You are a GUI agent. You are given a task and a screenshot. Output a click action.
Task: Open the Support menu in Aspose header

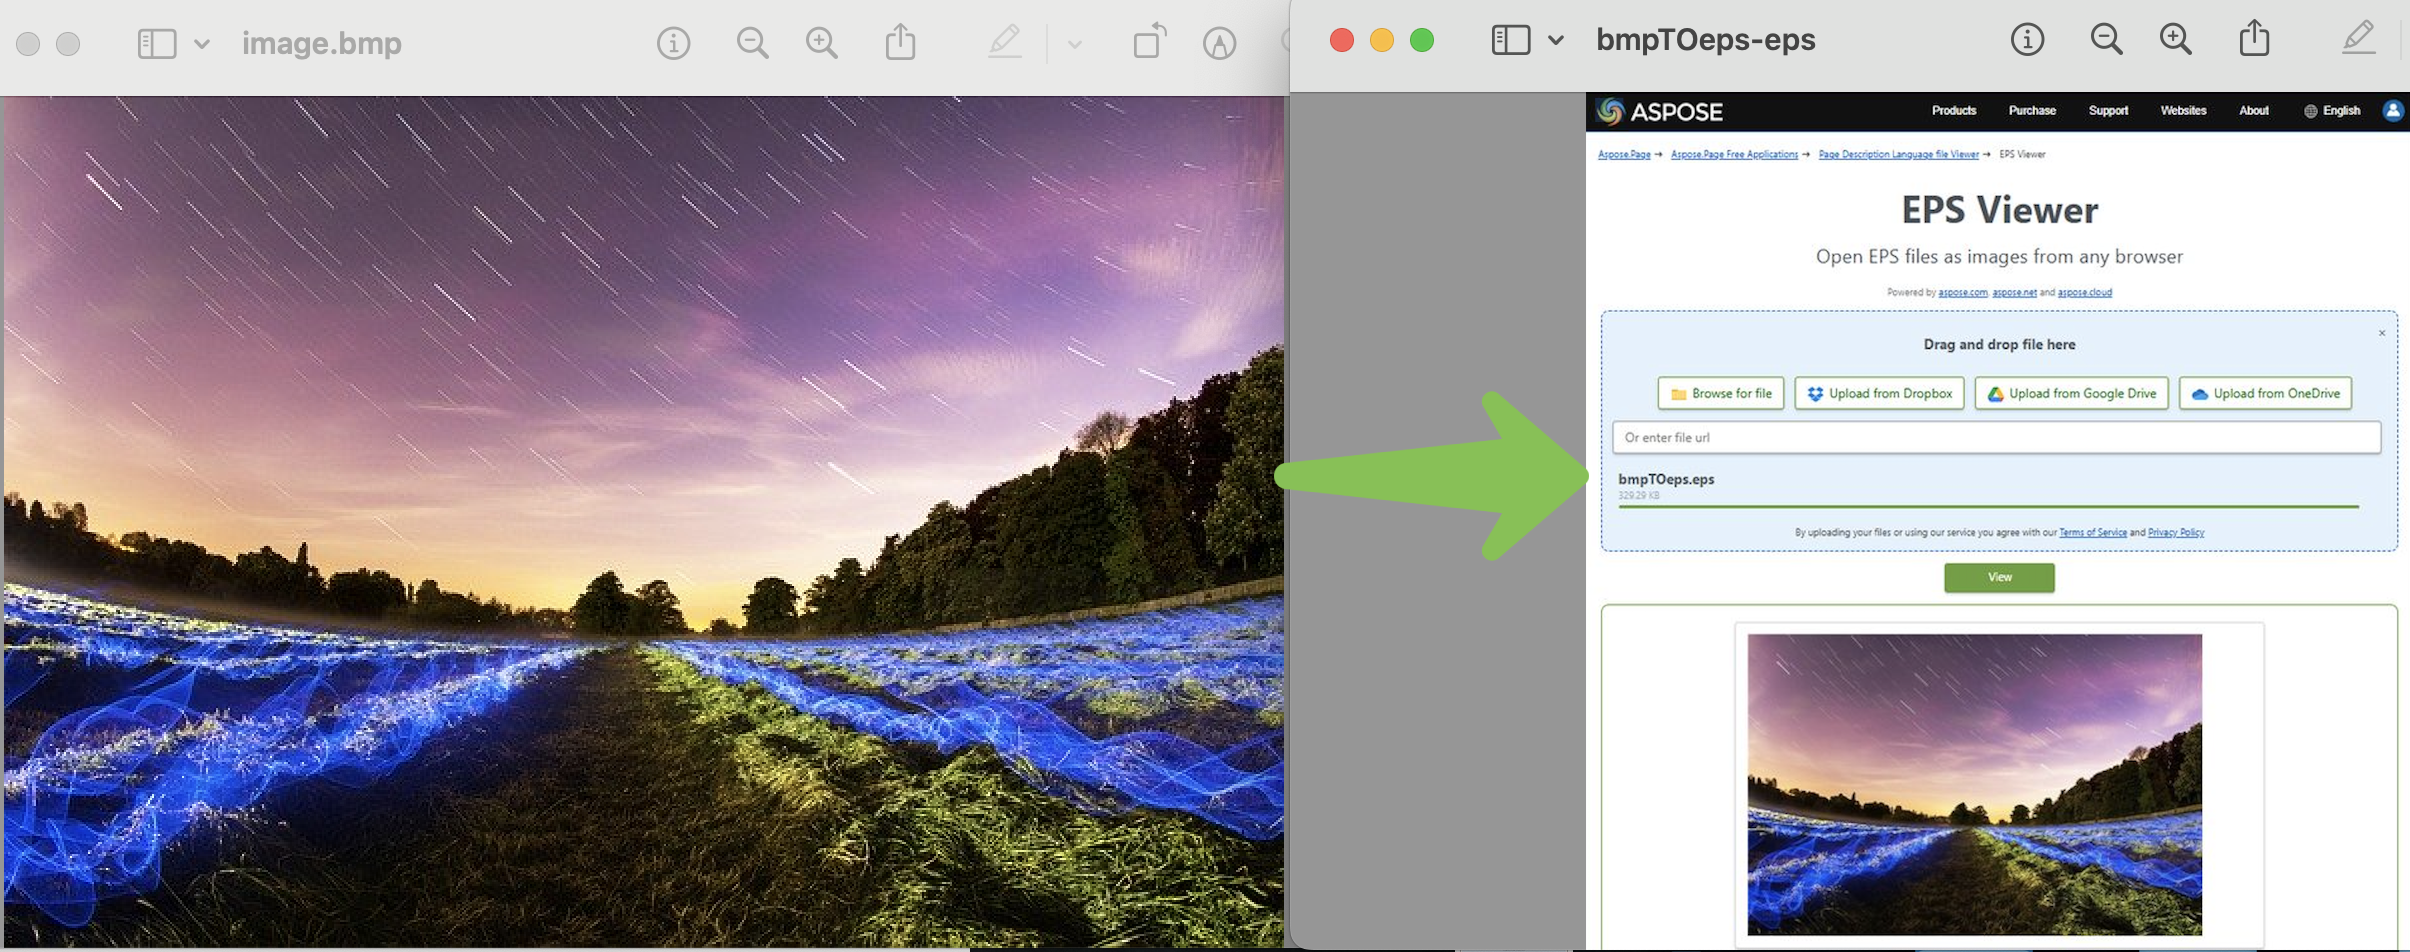point(2107,111)
